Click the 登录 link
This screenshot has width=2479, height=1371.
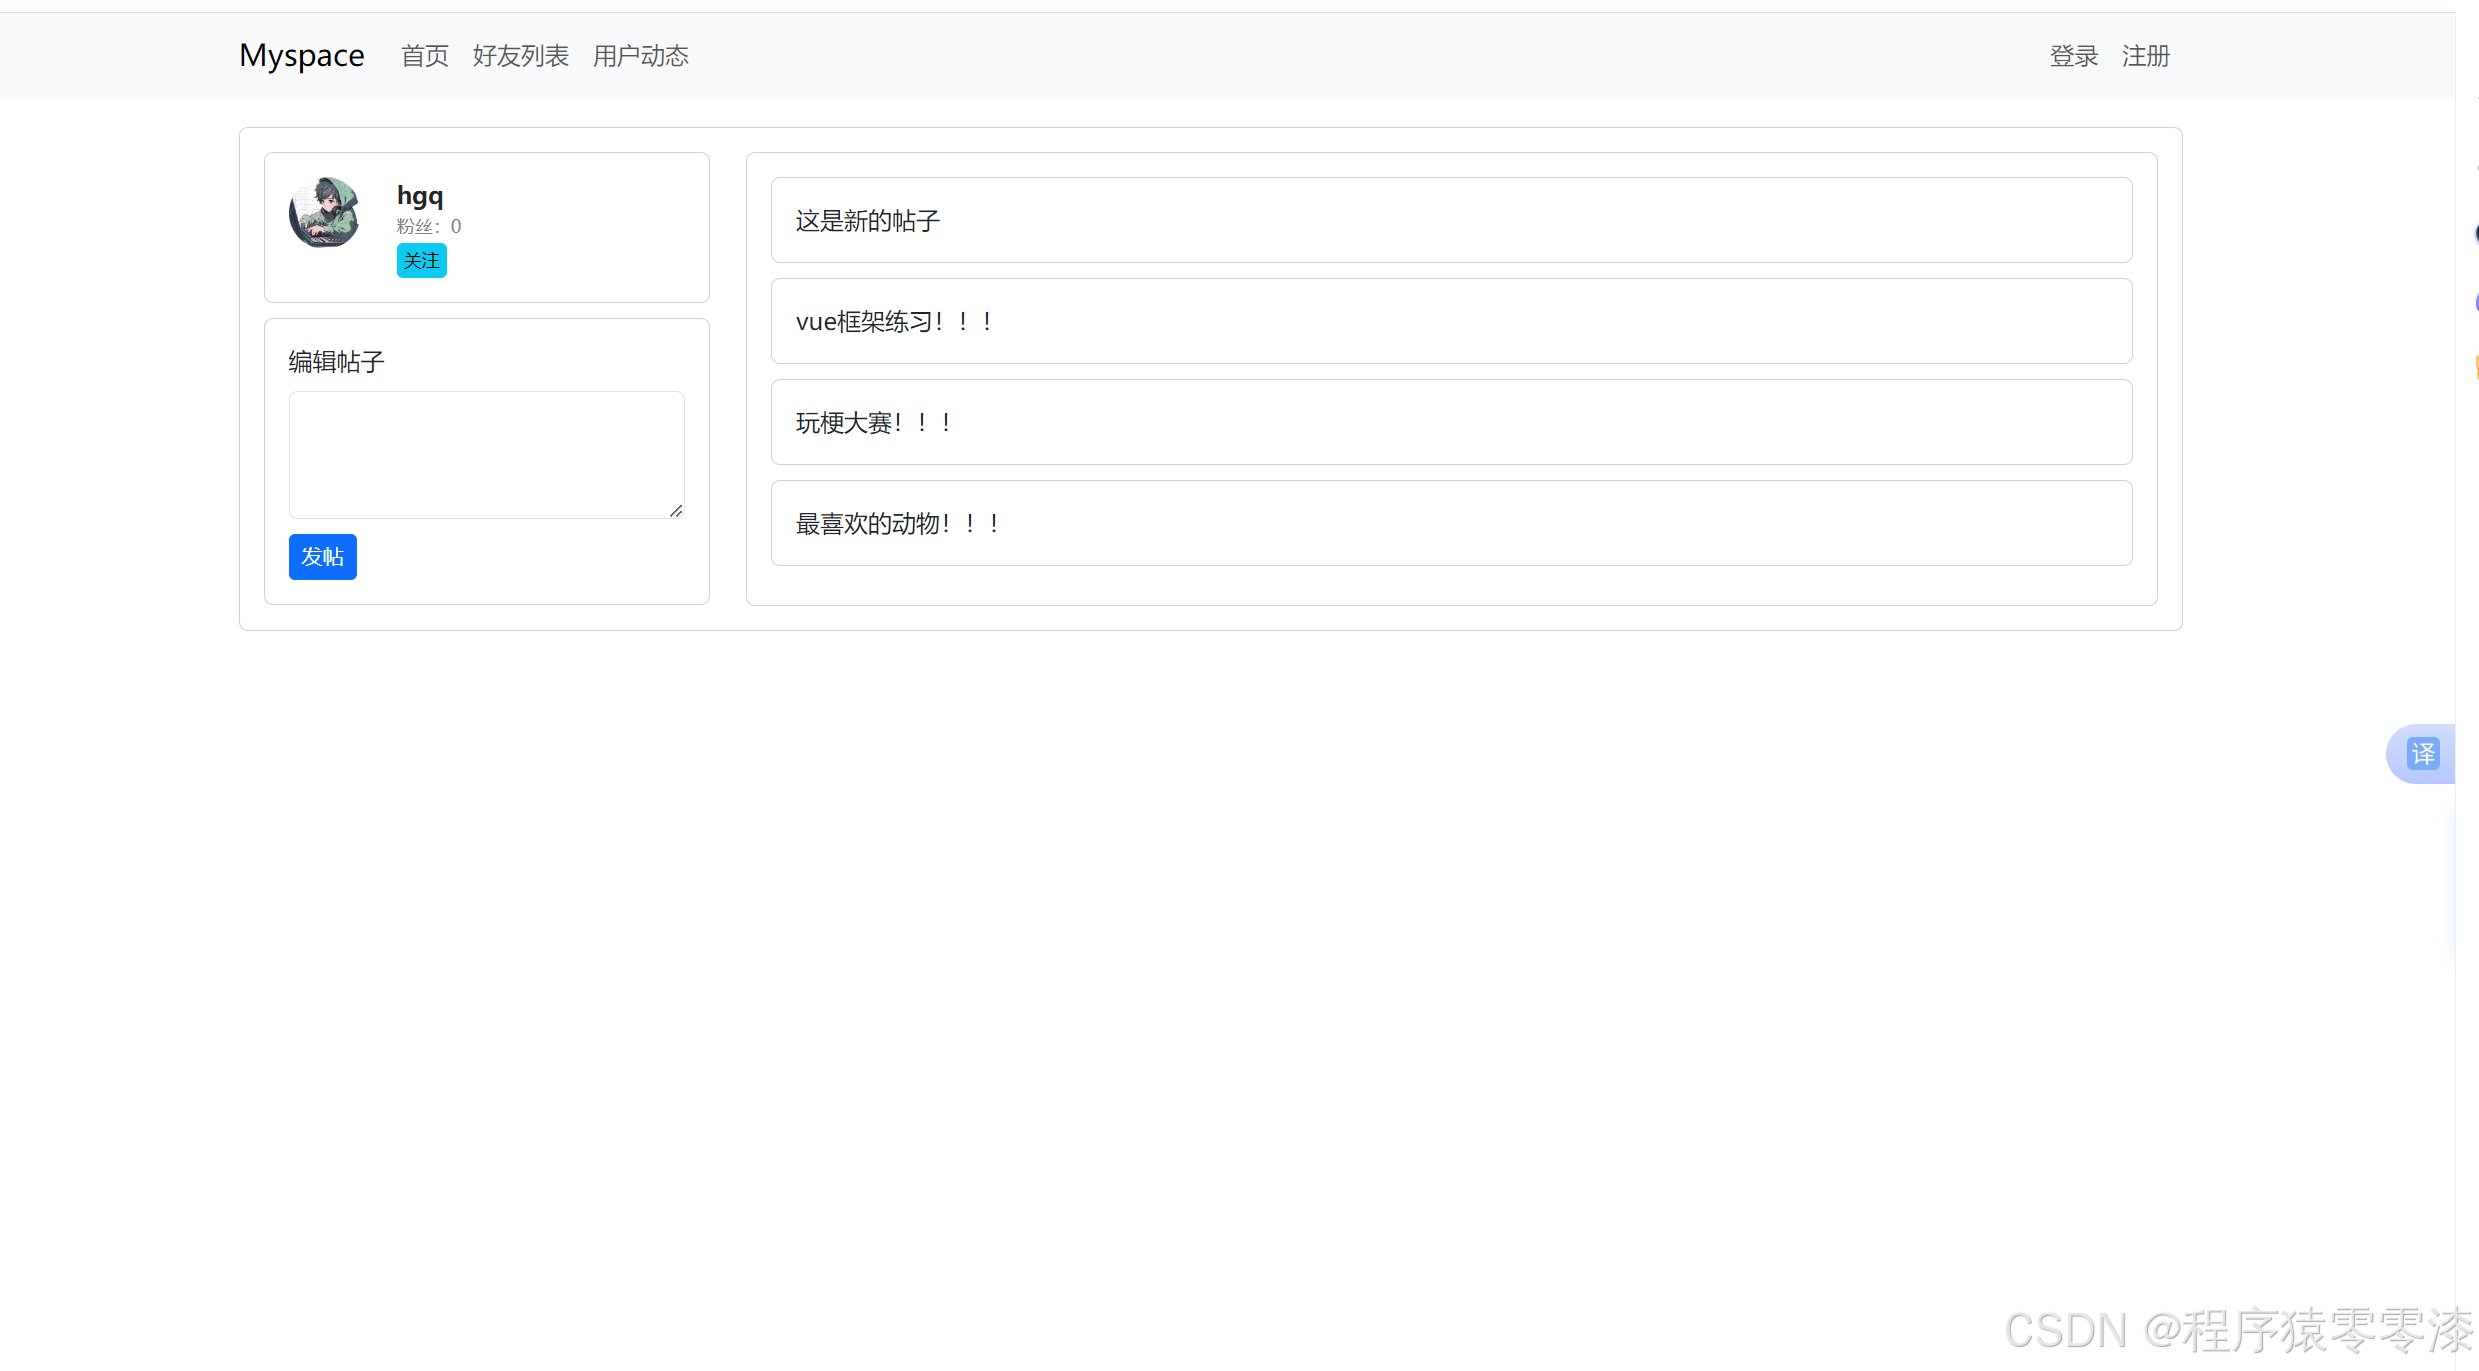click(x=2073, y=56)
